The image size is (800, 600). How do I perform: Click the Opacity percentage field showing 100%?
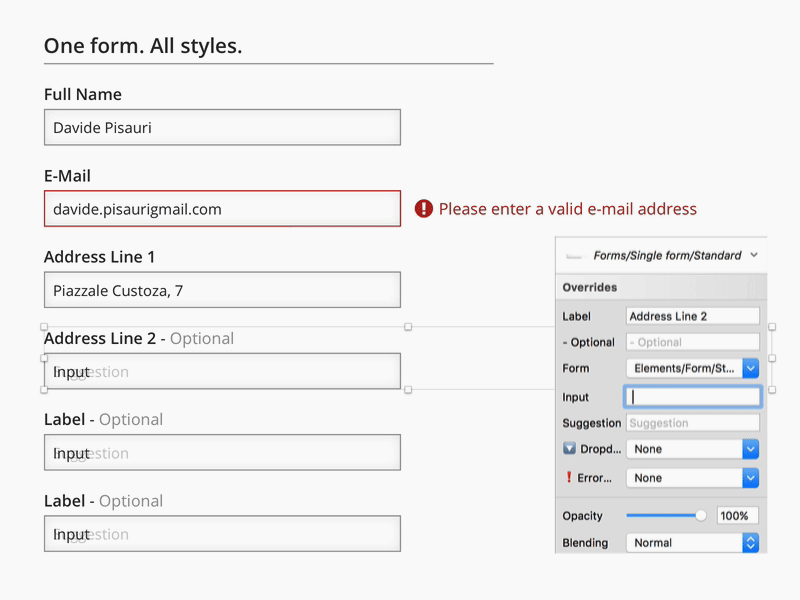coord(737,516)
